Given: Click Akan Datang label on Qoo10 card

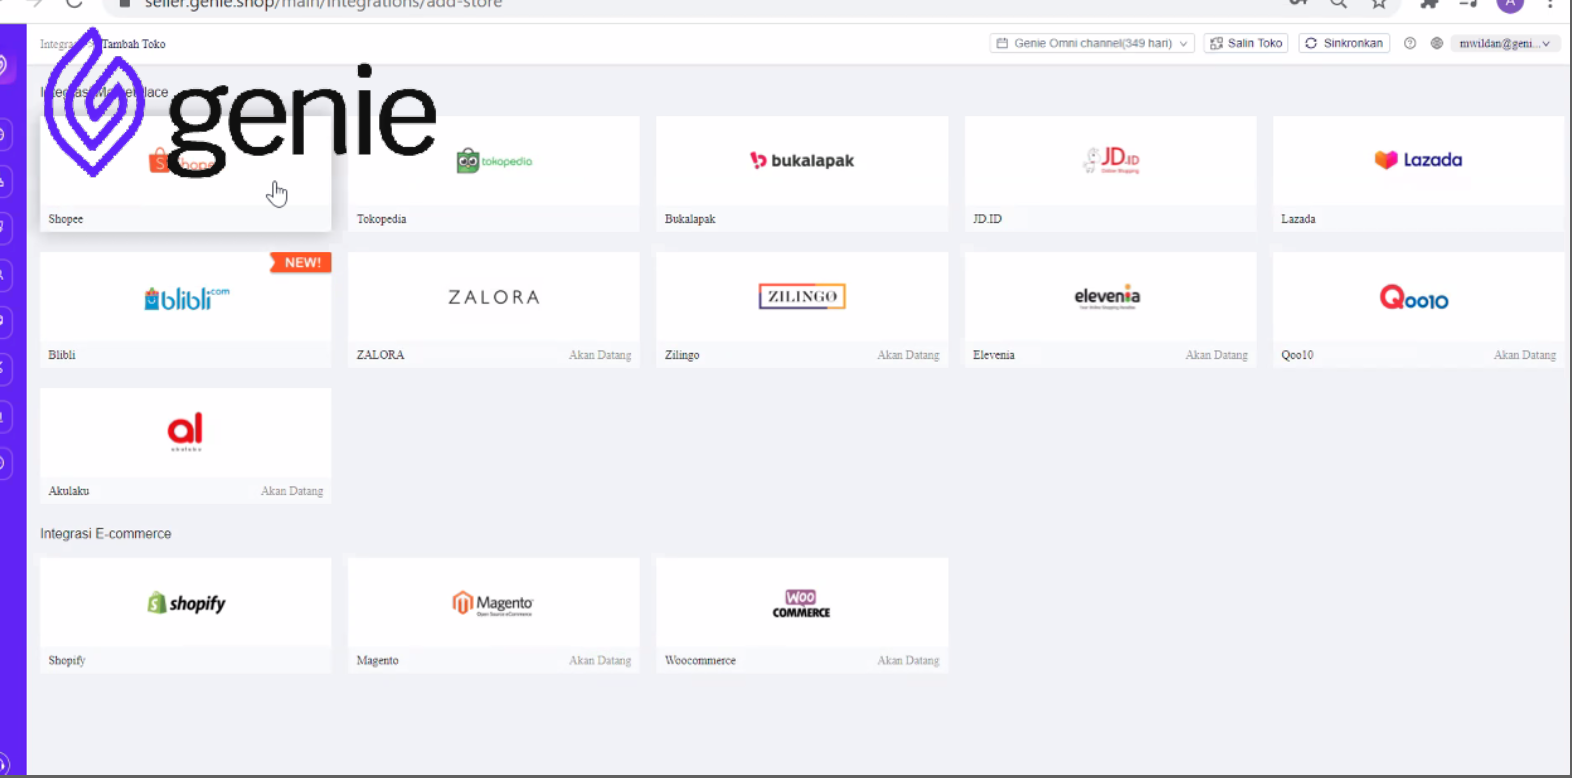Looking at the screenshot, I should pos(1525,355).
